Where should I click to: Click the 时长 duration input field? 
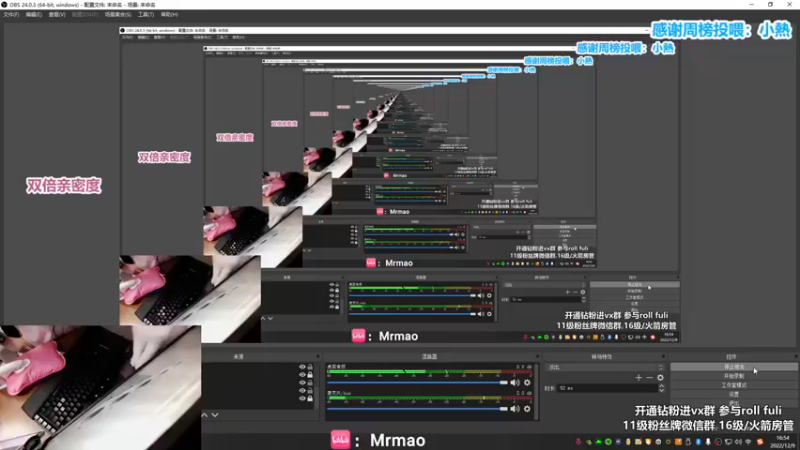(607, 388)
